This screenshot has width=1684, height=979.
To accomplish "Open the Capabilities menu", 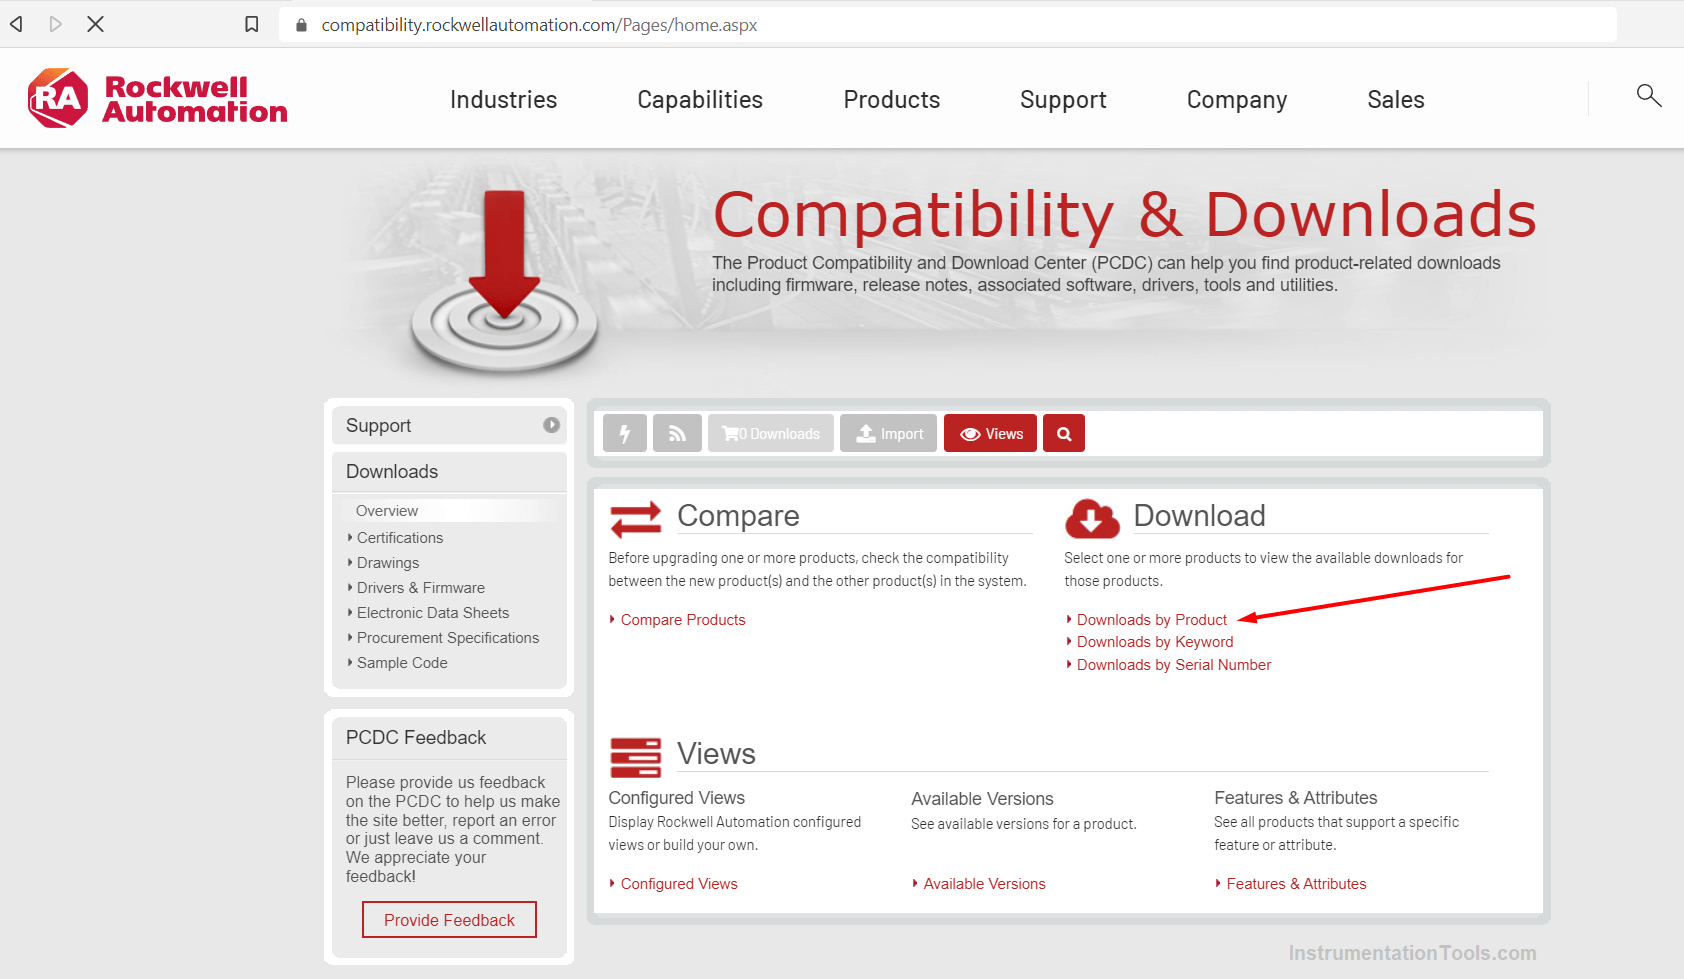I will (700, 100).
